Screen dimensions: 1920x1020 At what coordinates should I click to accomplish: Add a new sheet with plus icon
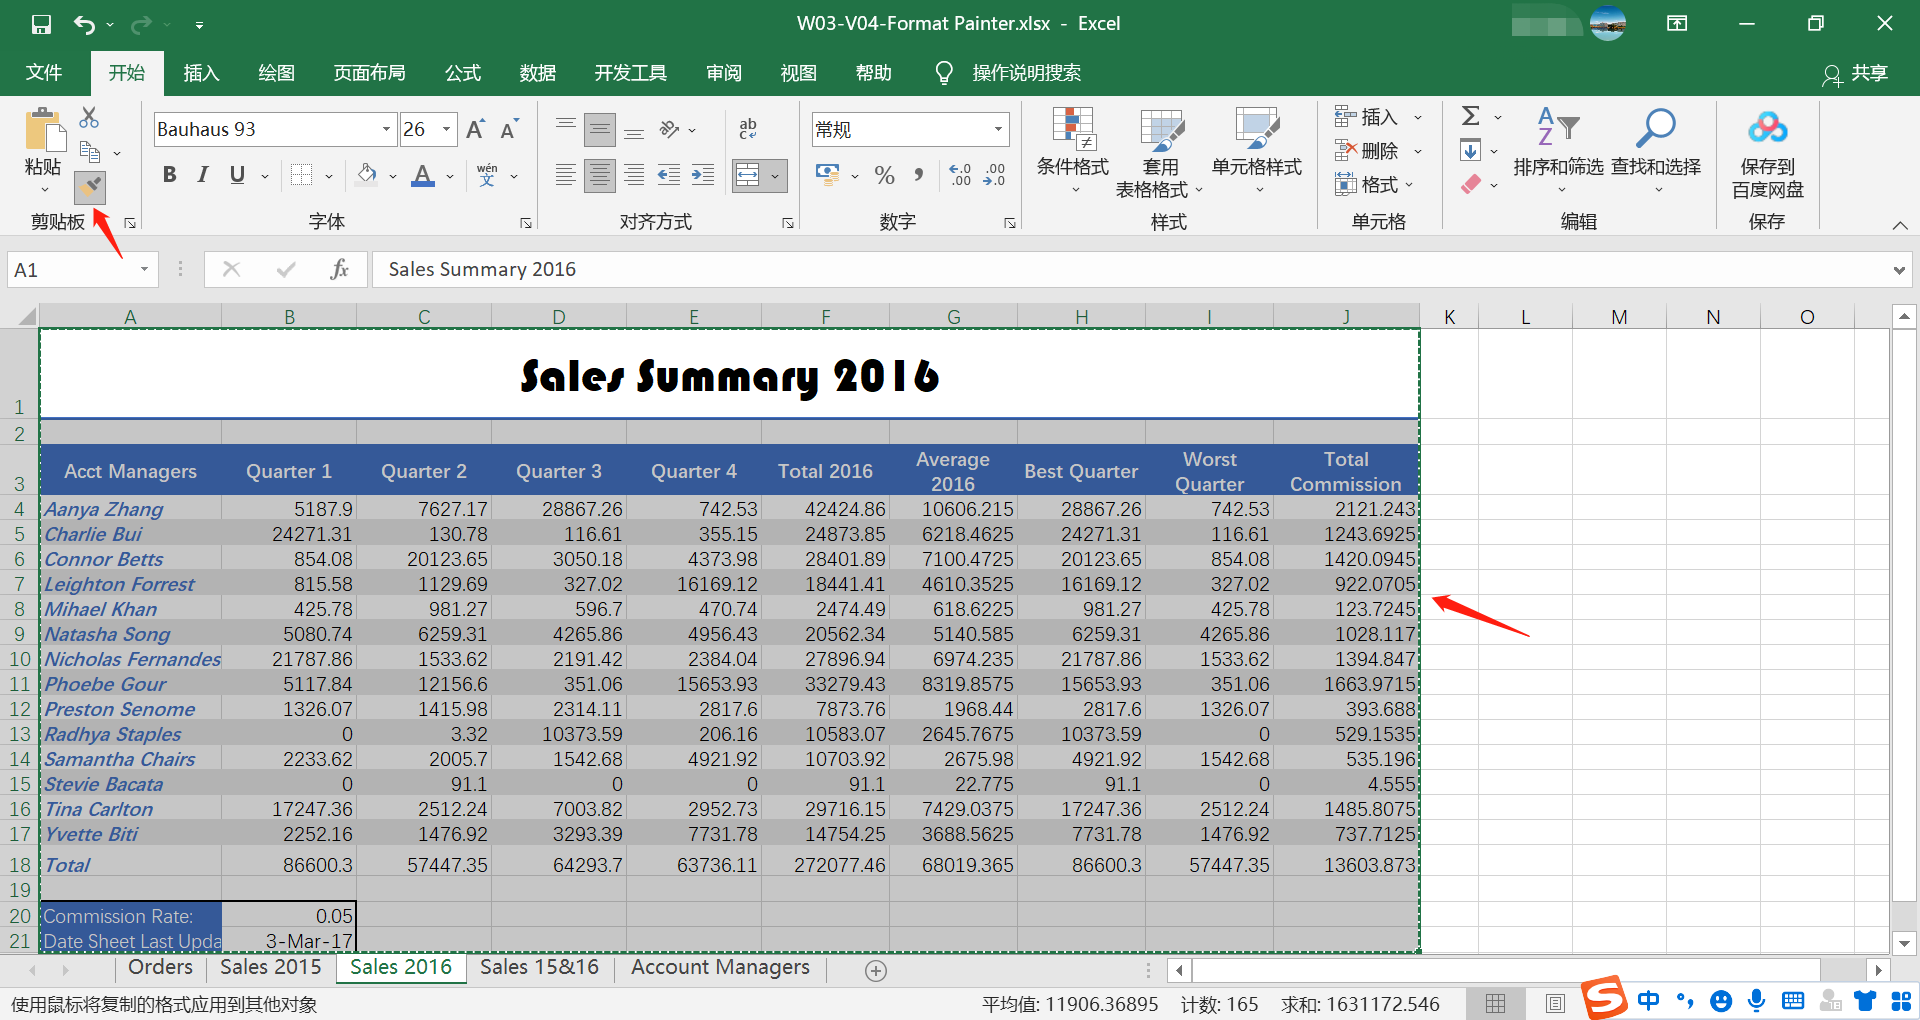(x=876, y=971)
